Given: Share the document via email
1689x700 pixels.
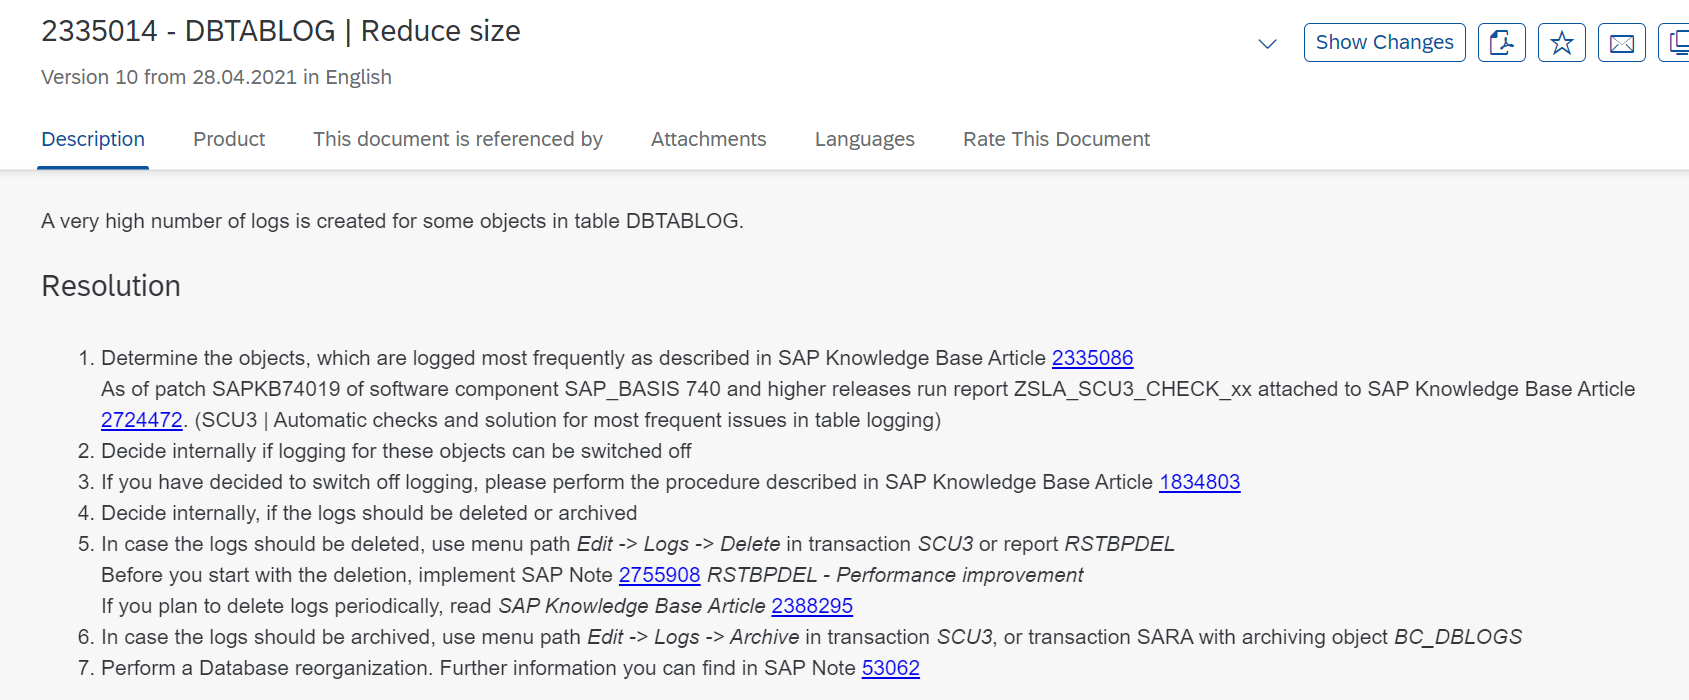Looking at the screenshot, I should (1621, 42).
